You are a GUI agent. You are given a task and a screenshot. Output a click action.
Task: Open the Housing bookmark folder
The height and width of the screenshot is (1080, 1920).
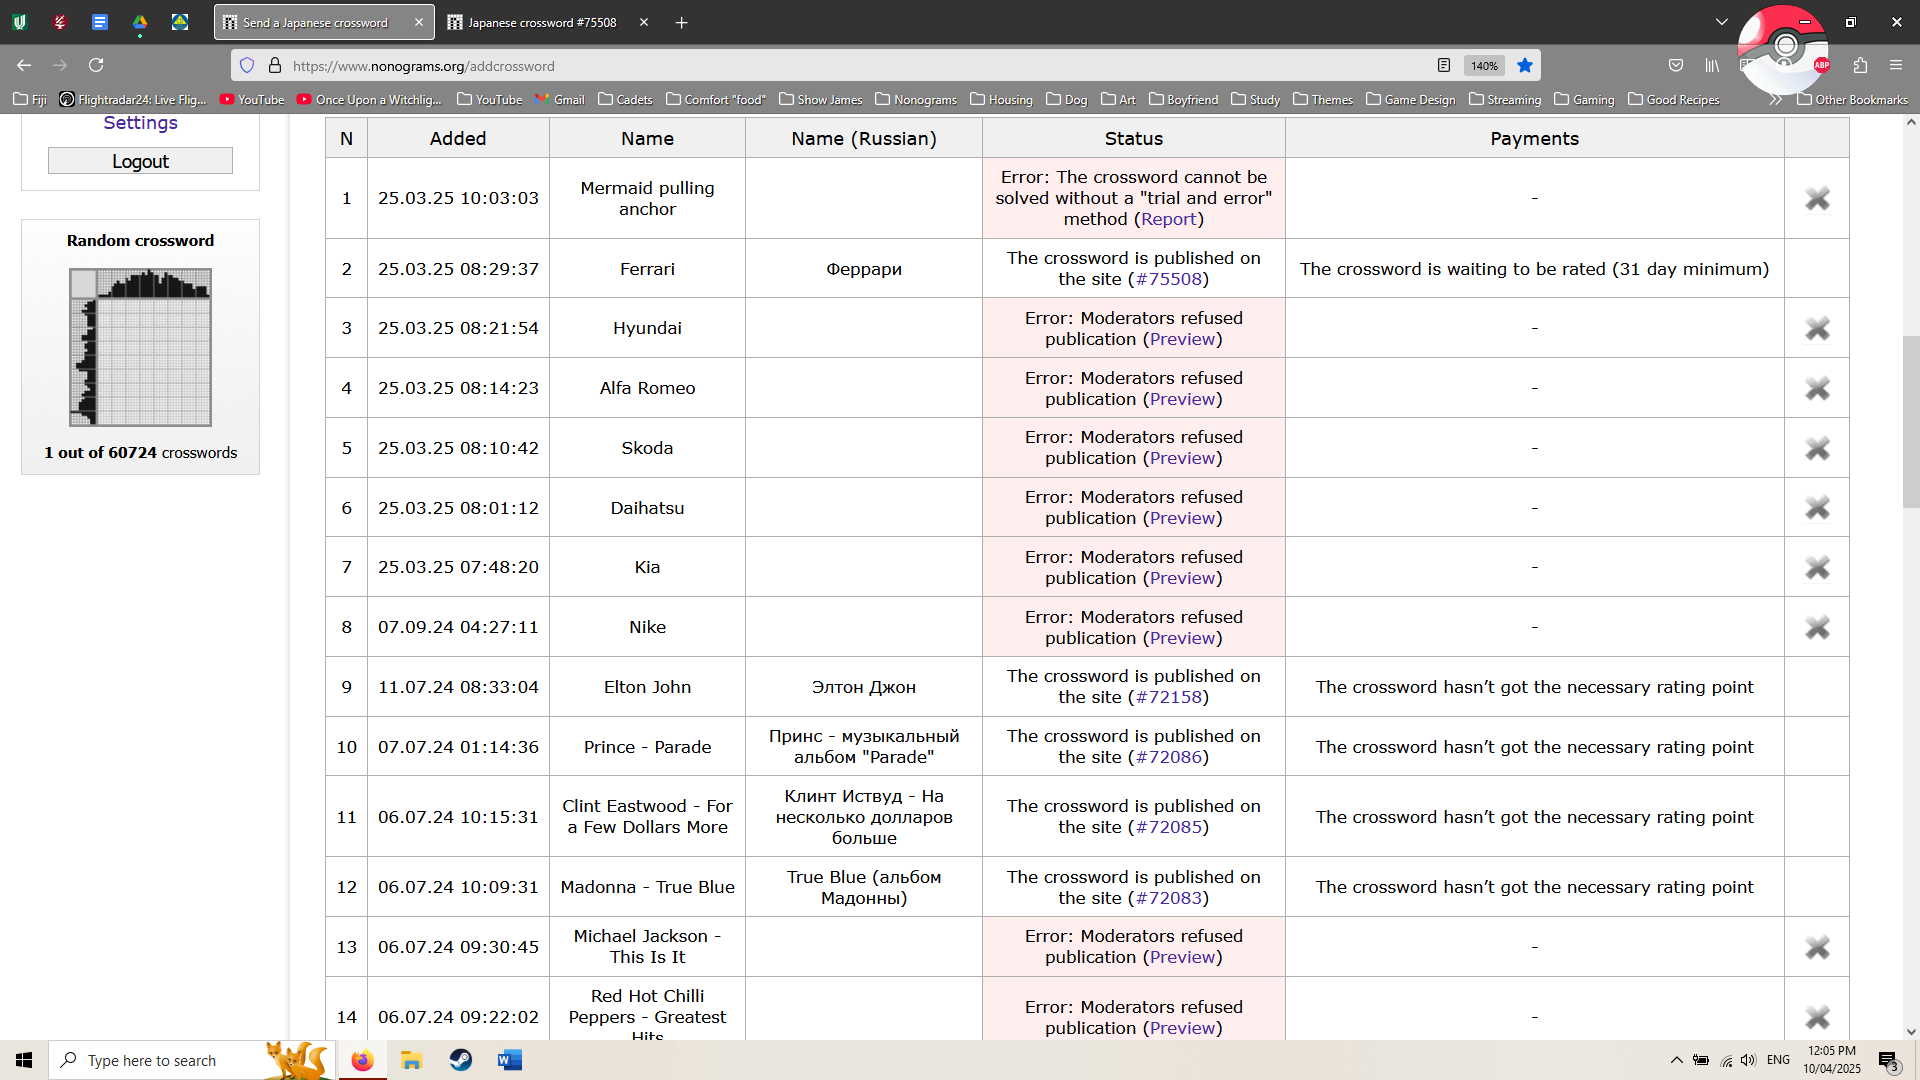coord(1001,99)
